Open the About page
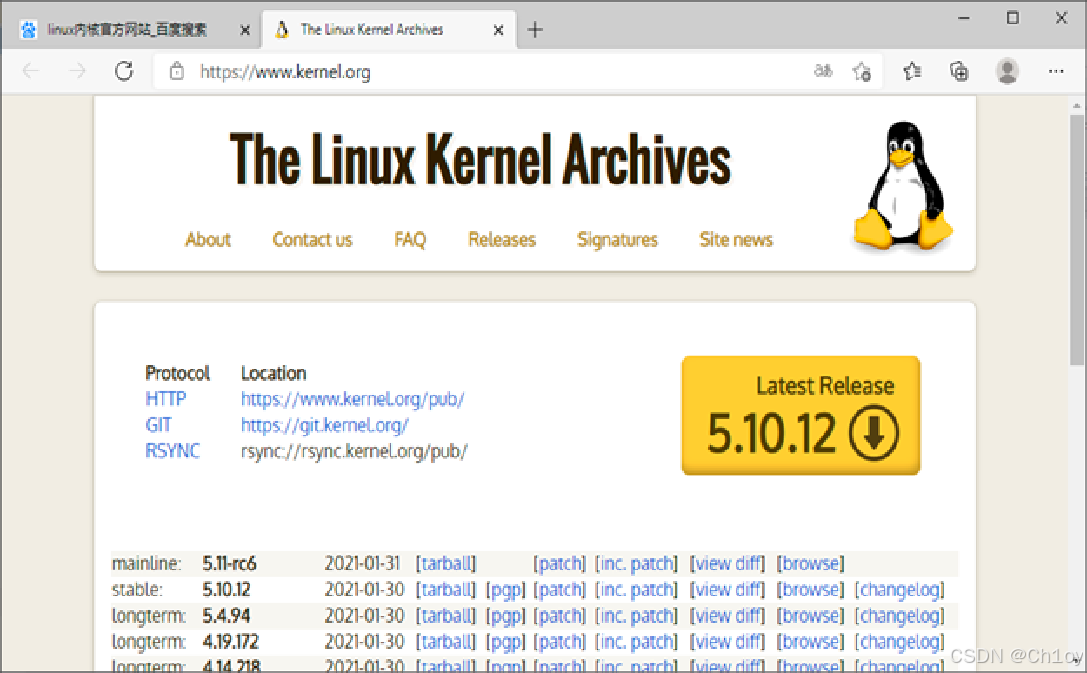This screenshot has height=673, width=1087. 208,240
